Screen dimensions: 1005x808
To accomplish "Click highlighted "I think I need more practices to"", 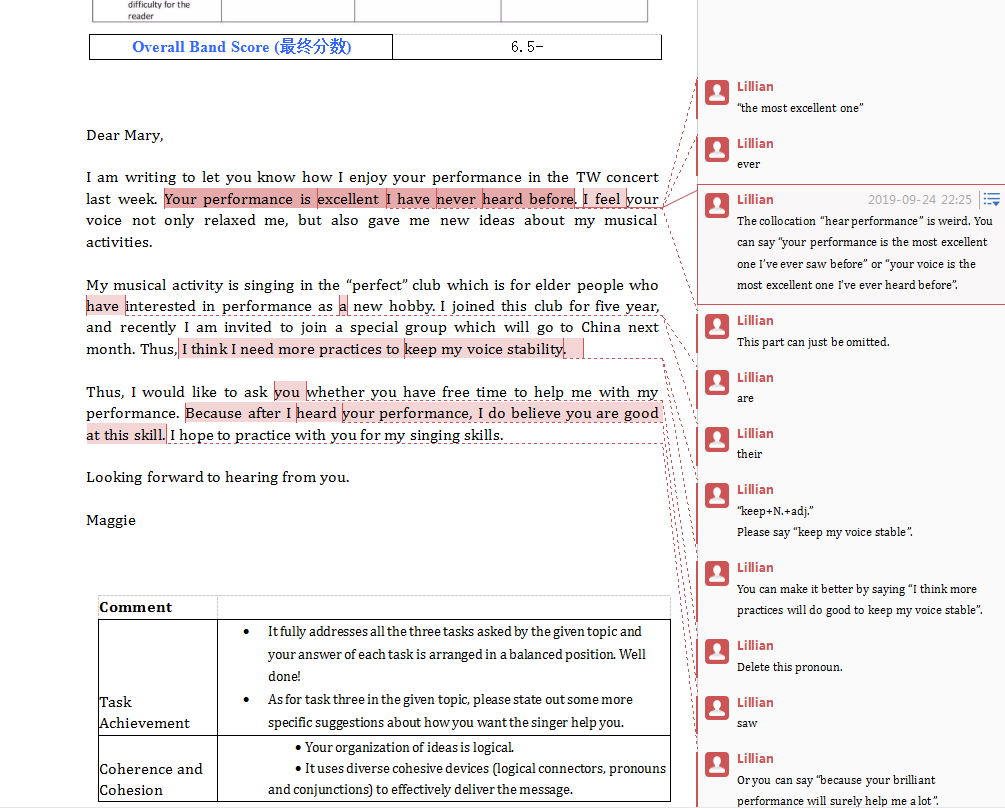I will click(x=290, y=349).
